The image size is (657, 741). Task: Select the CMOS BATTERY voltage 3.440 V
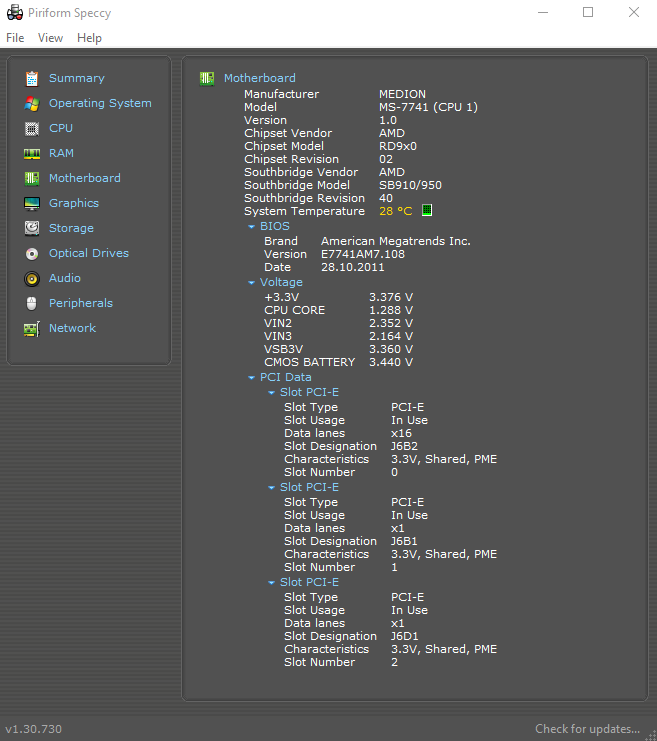(x=391, y=362)
